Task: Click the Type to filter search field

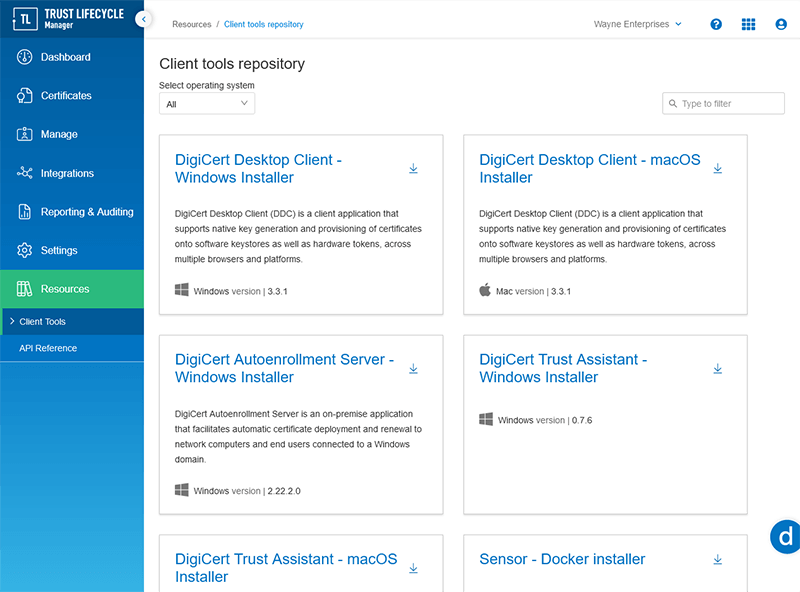Action: 723,104
